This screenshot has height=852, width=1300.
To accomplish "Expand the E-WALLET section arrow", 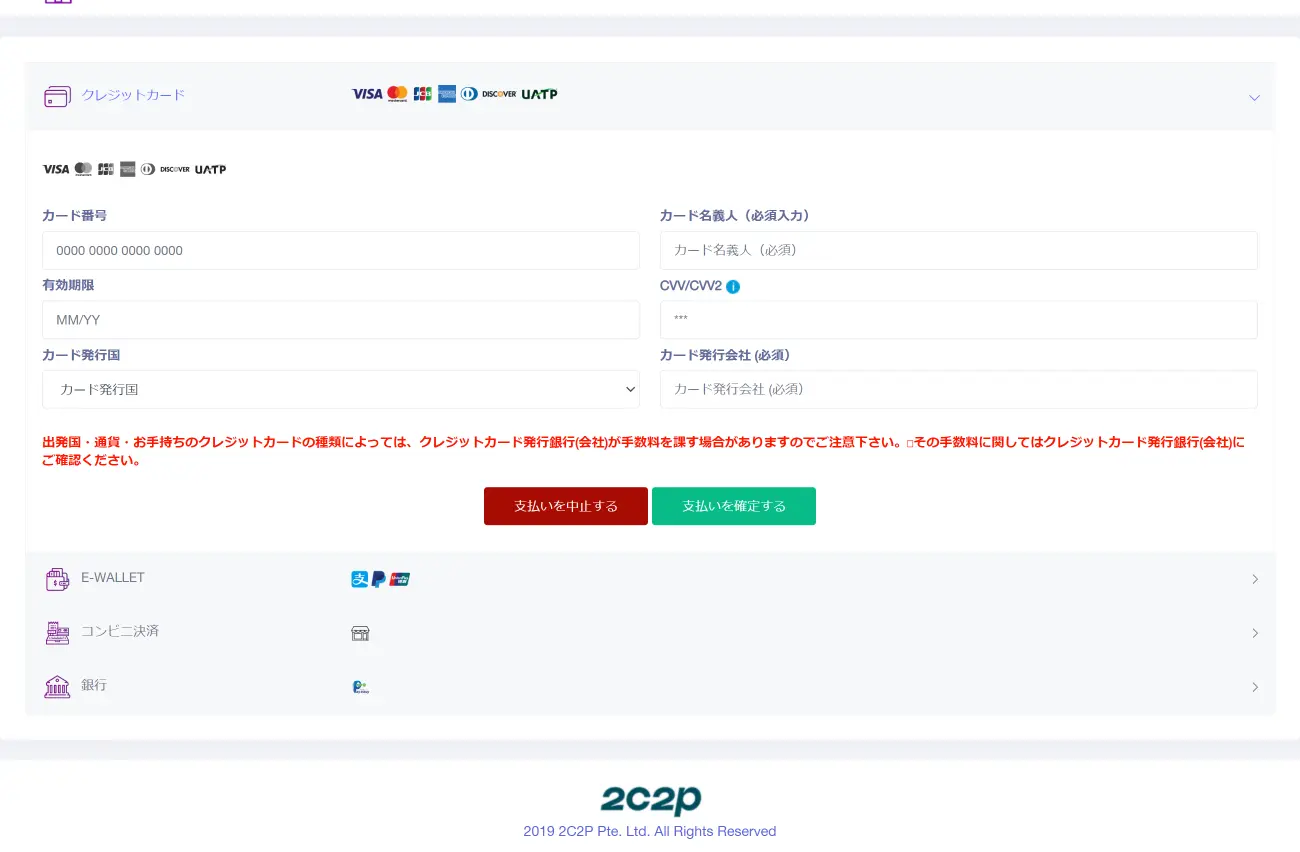I will tap(1255, 579).
